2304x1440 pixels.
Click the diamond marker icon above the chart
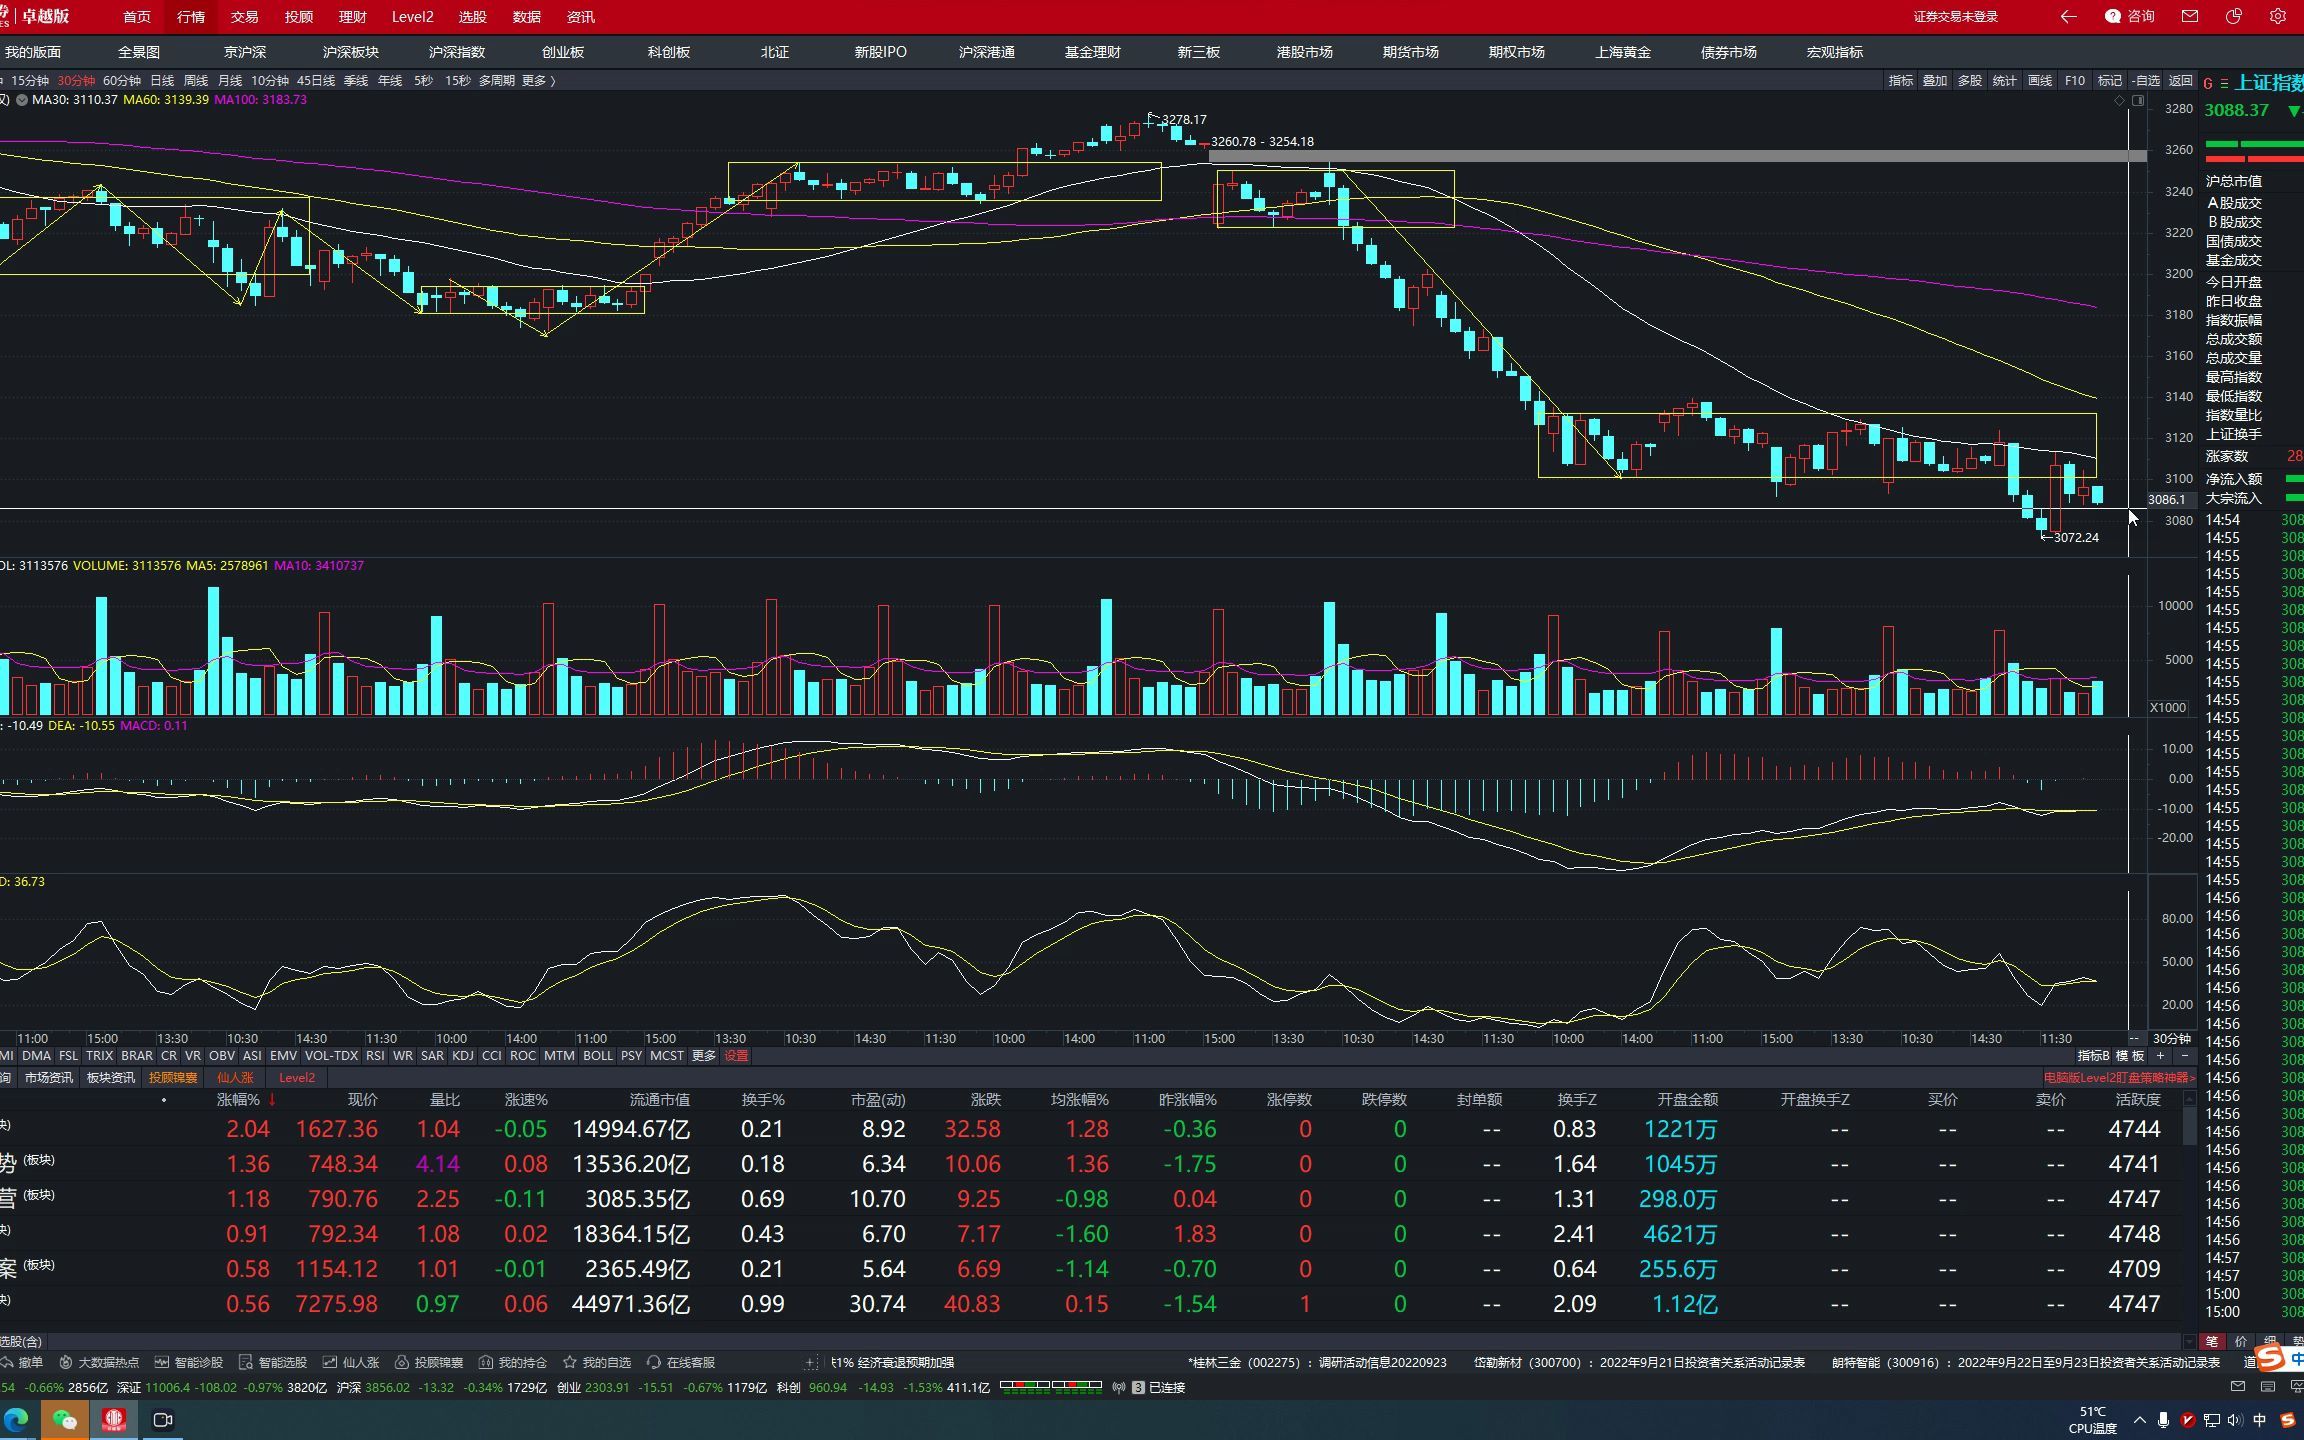pyautogui.click(x=2119, y=101)
